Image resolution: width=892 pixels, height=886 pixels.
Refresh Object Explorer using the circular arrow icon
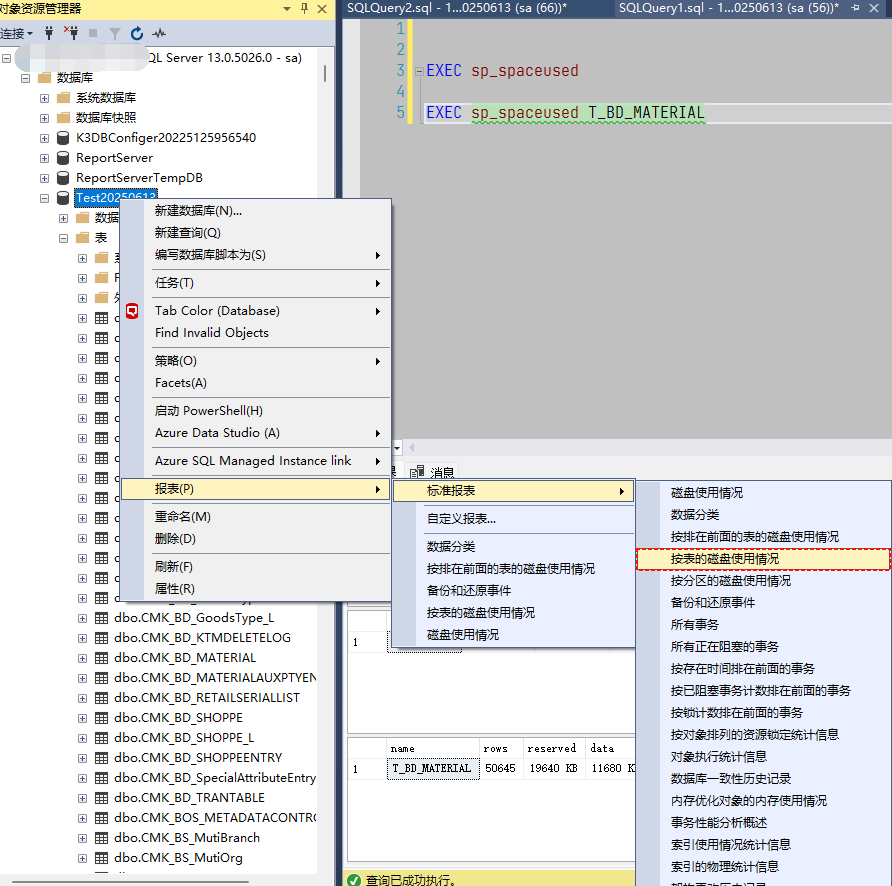coord(137,33)
